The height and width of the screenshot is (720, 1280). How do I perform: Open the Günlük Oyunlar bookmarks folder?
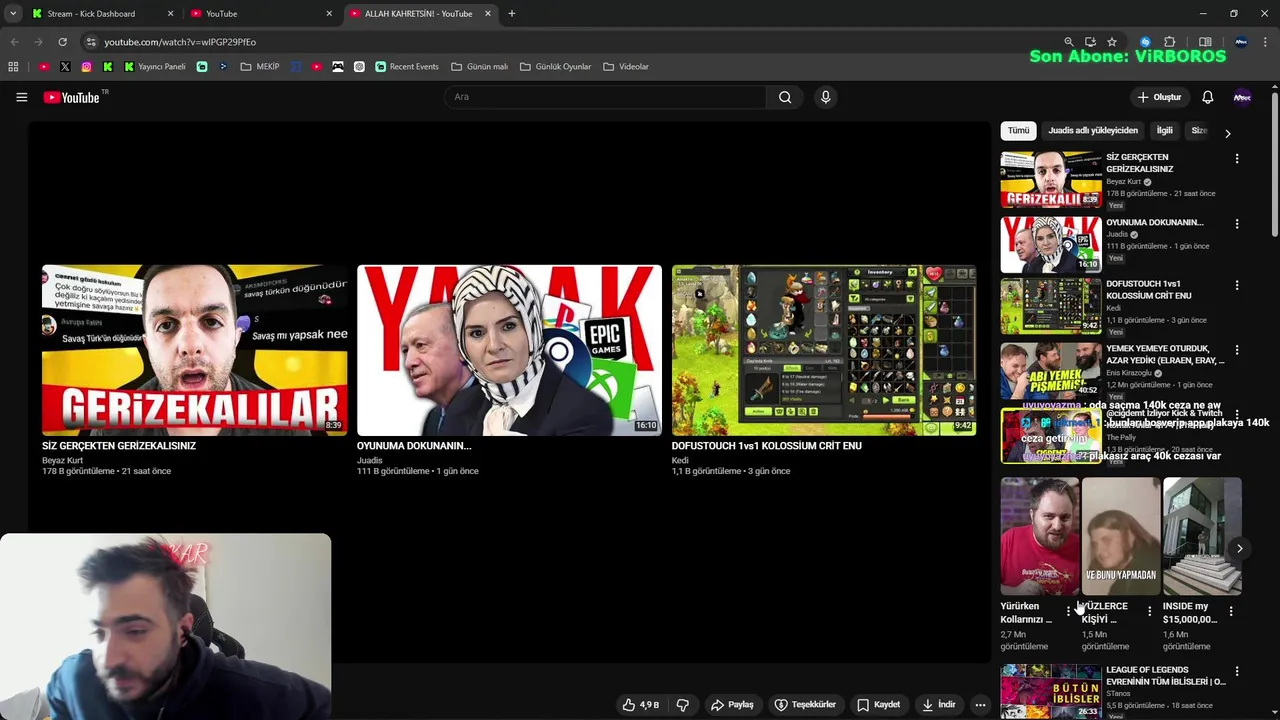pos(555,67)
